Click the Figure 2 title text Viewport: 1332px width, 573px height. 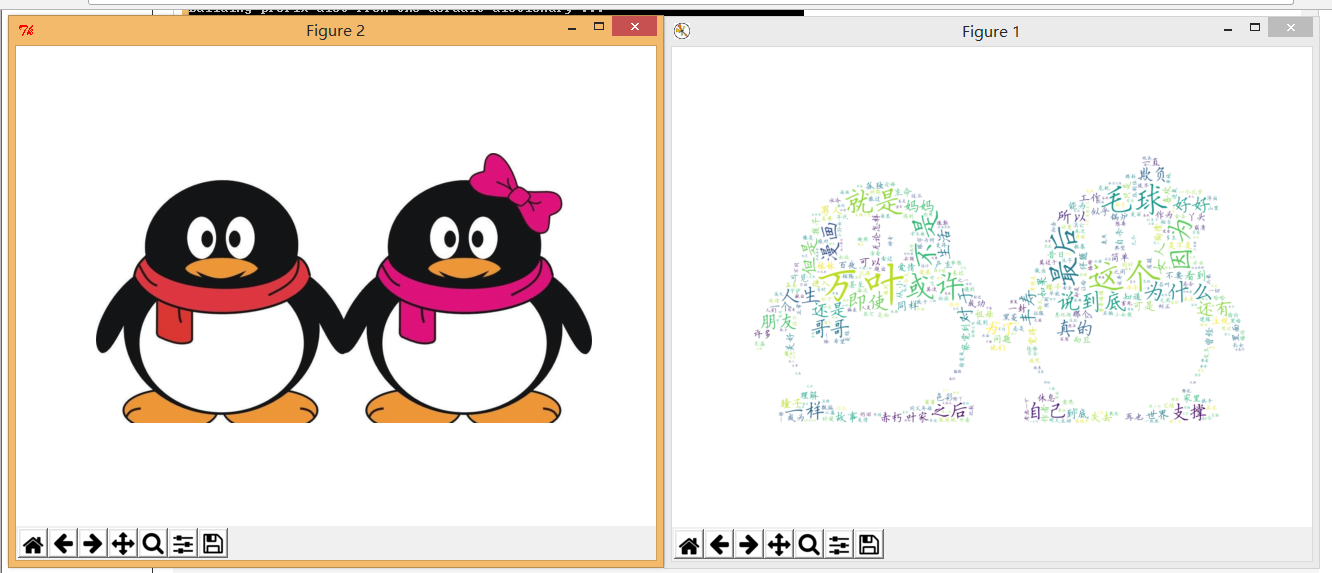tap(335, 31)
